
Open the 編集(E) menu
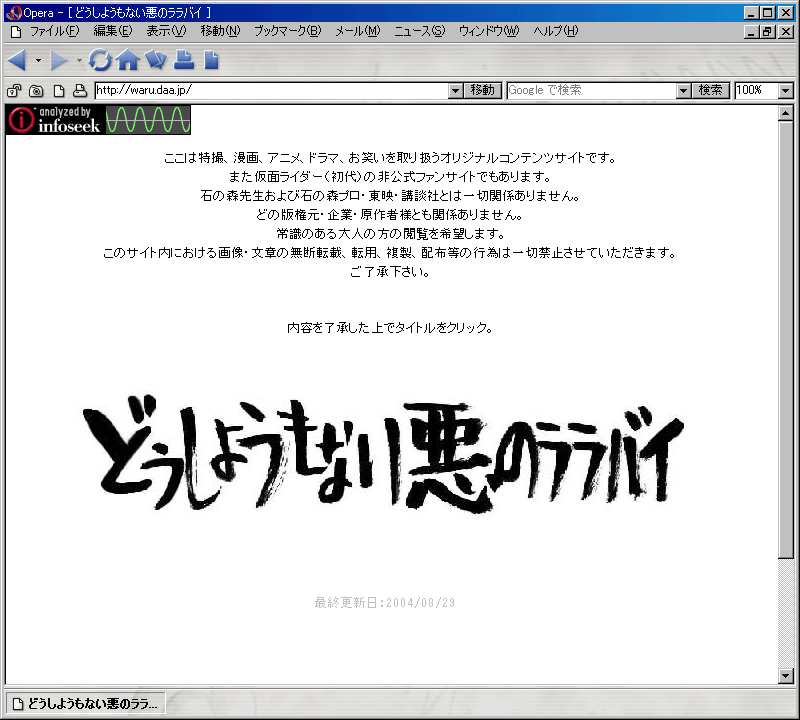coord(113,31)
